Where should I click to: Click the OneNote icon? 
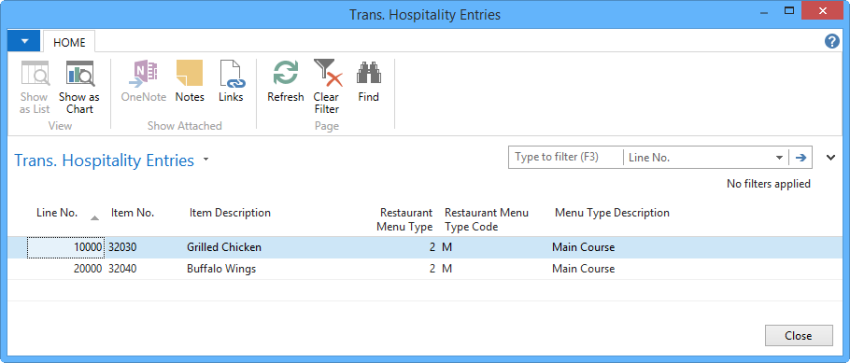(x=144, y=74)
